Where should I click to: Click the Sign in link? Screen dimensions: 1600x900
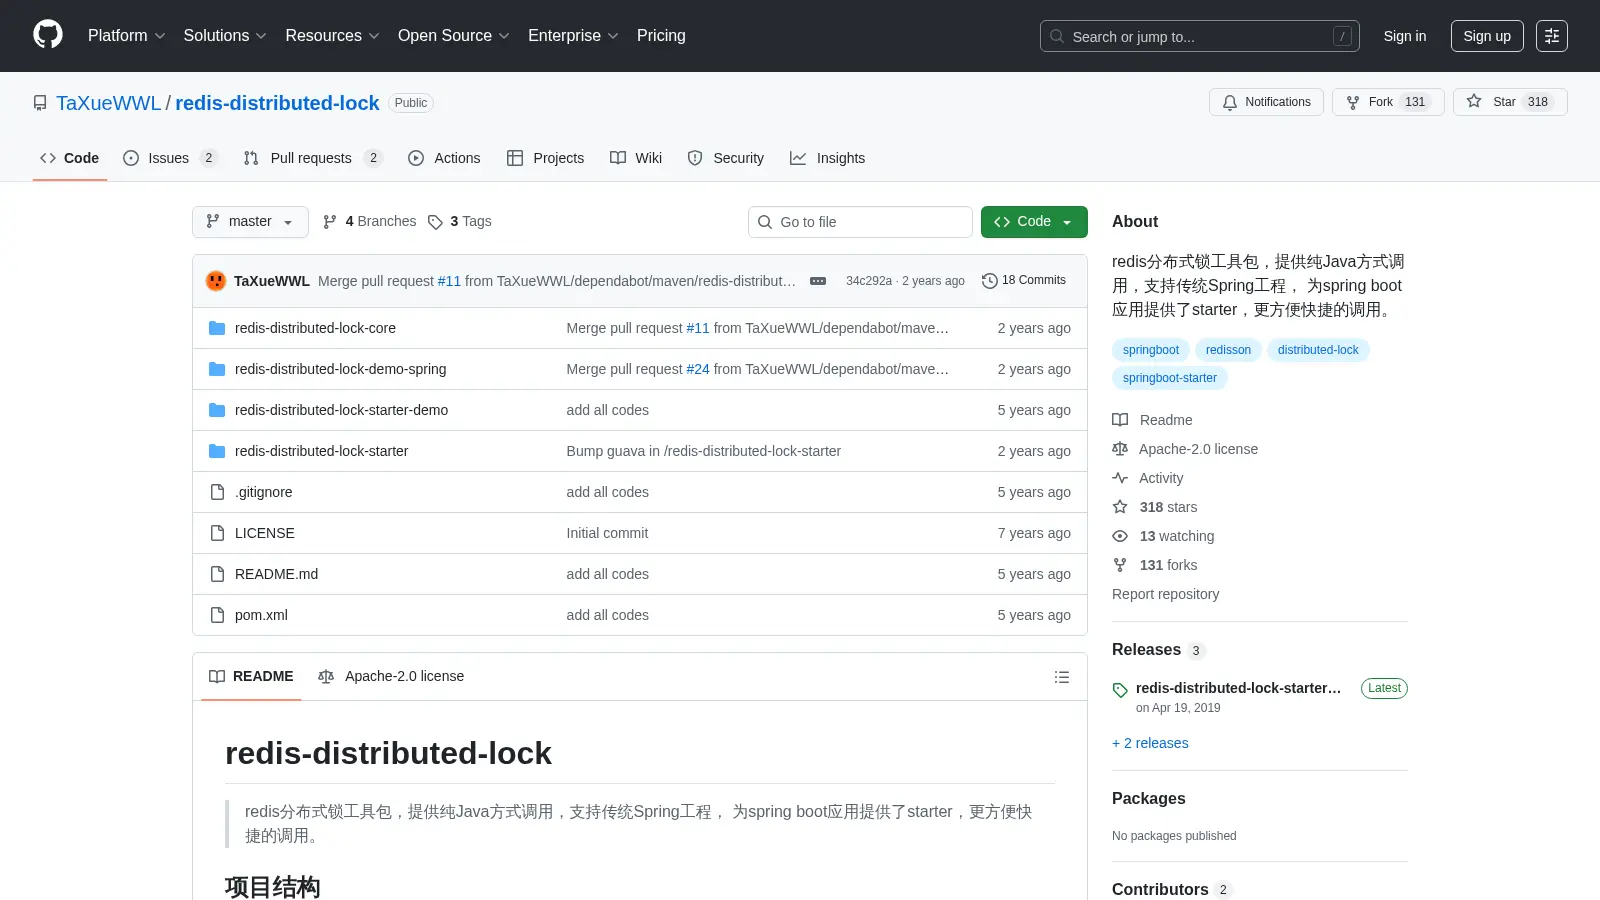coord(1405,36)
